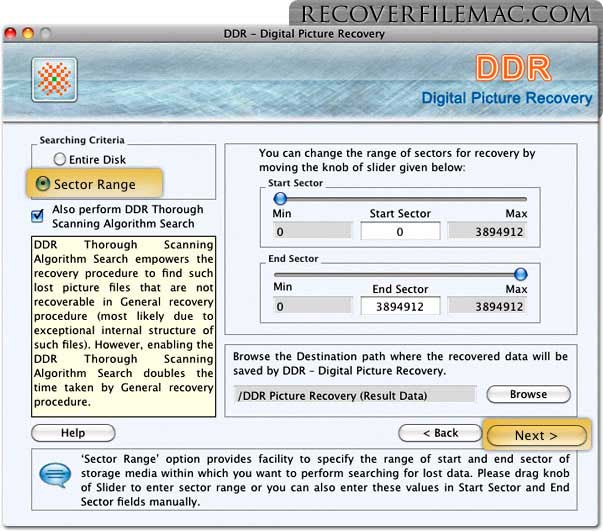Click the Browse button

coord(528,394)
